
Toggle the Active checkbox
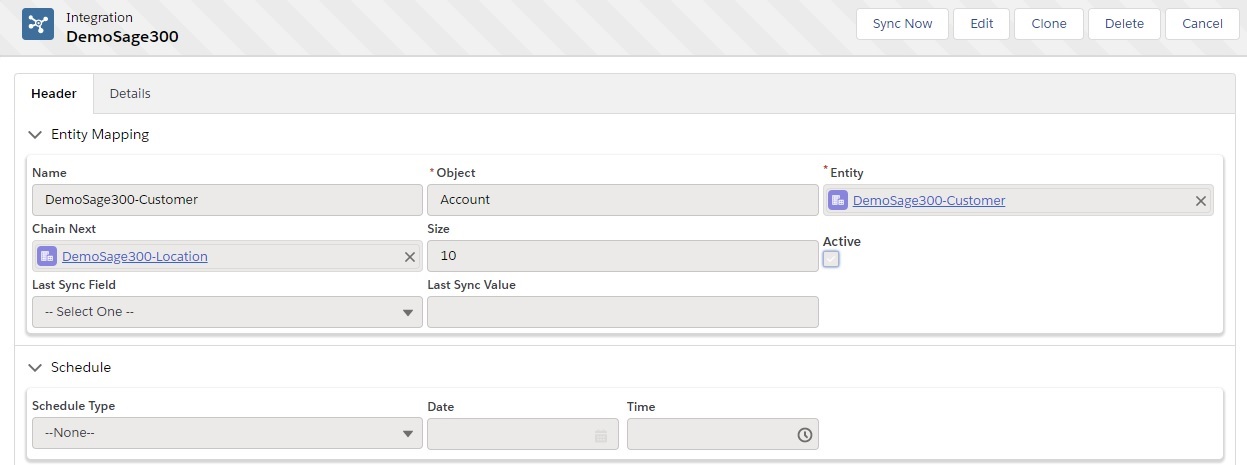pyautogui.click(x=831, y=259)
